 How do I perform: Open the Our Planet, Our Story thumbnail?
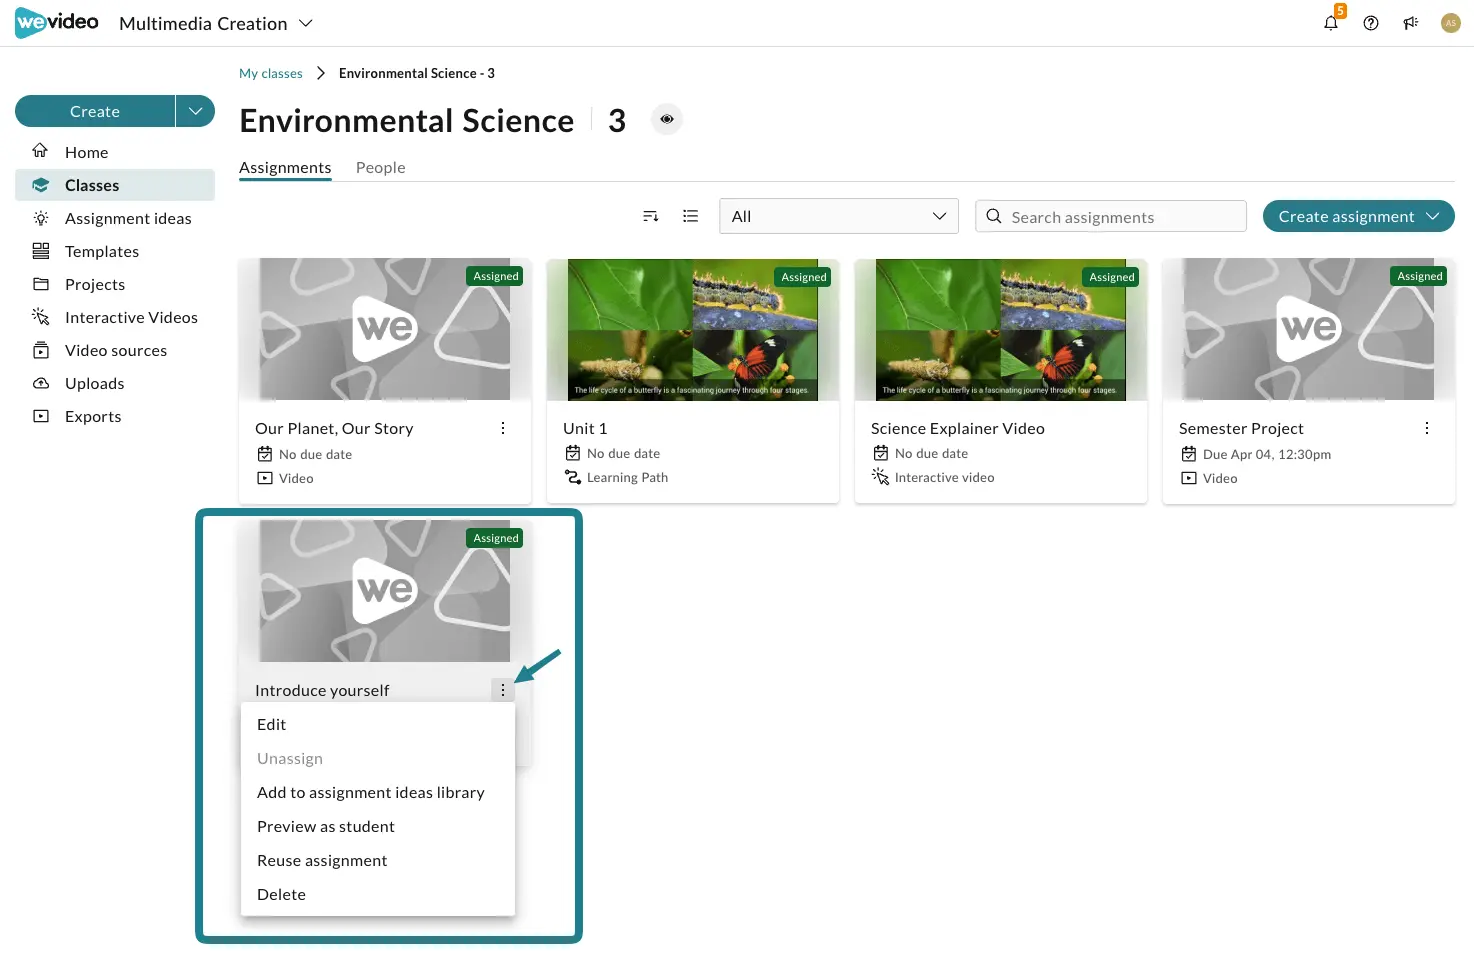click(x=385, y=330)
